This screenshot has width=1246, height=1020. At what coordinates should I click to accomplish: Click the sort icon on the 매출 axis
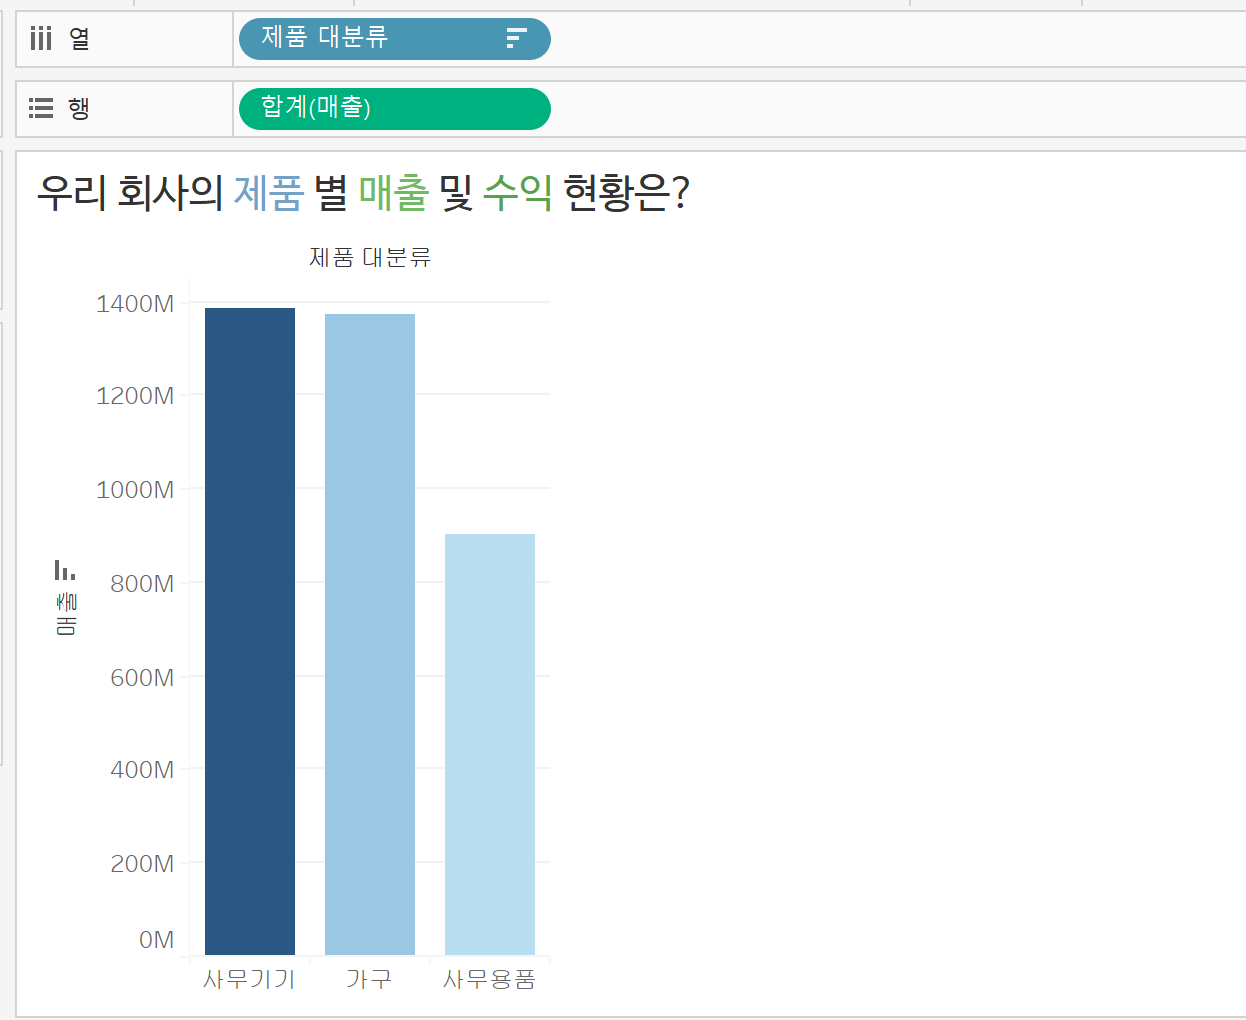pos(65,570)
